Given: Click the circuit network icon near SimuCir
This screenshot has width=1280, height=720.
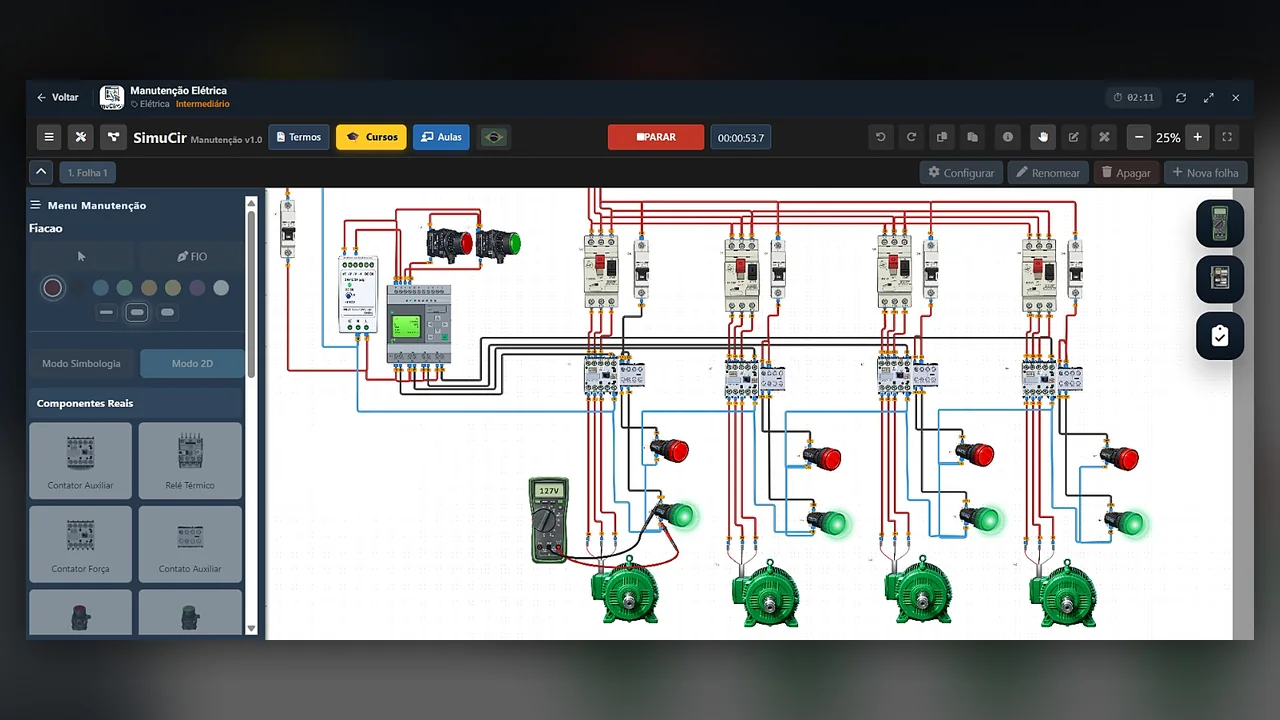Looking at the screenshot, I should tap(114, 137).
